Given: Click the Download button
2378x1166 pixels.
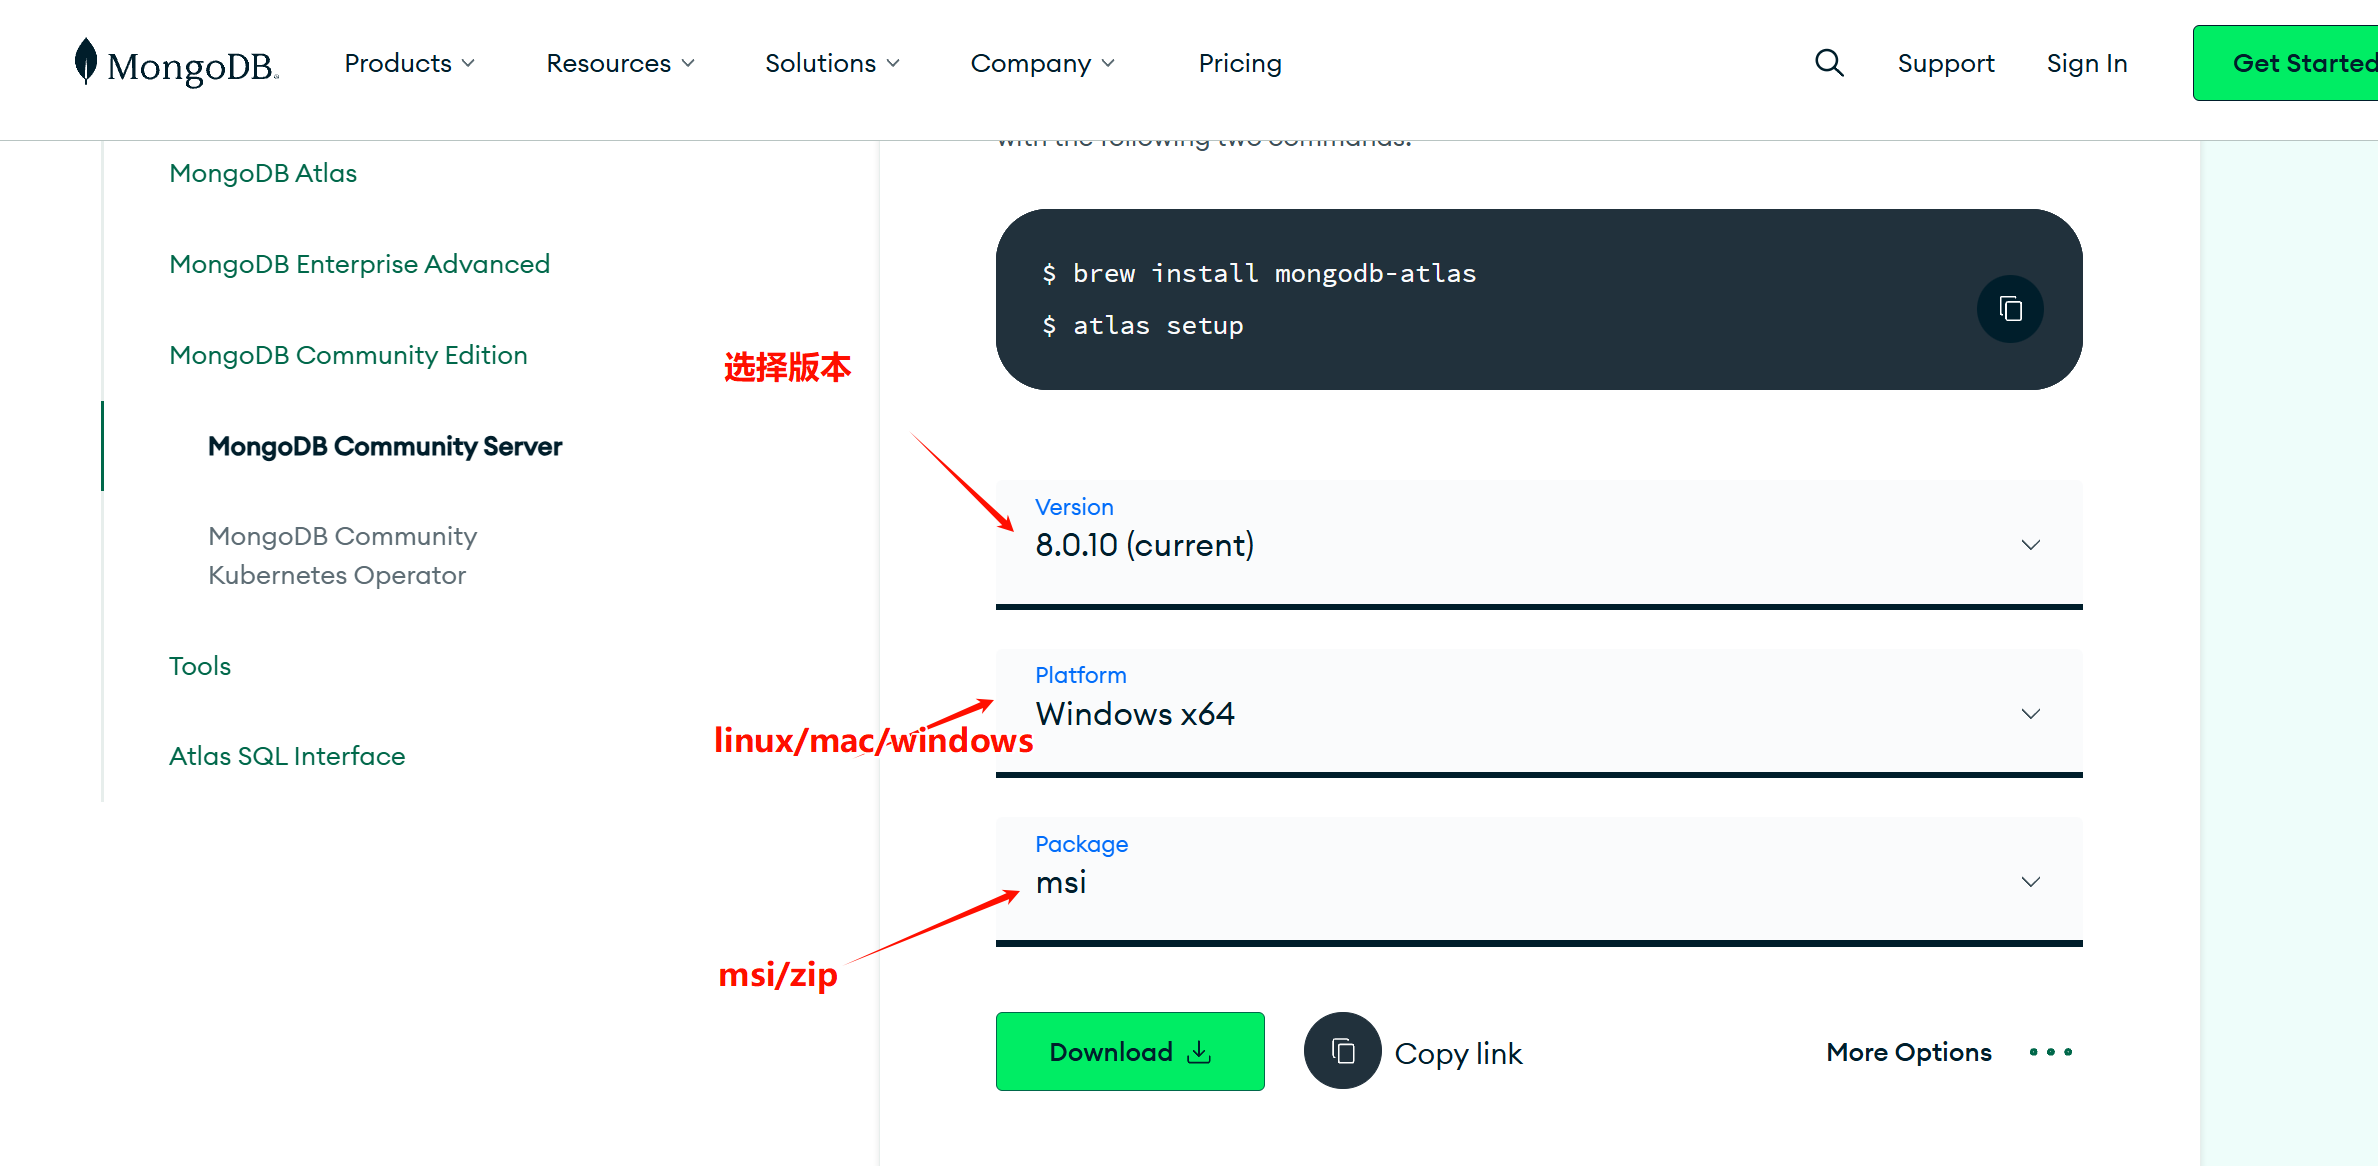Looking at the screenshot, I should [x=1129, y=1052].
